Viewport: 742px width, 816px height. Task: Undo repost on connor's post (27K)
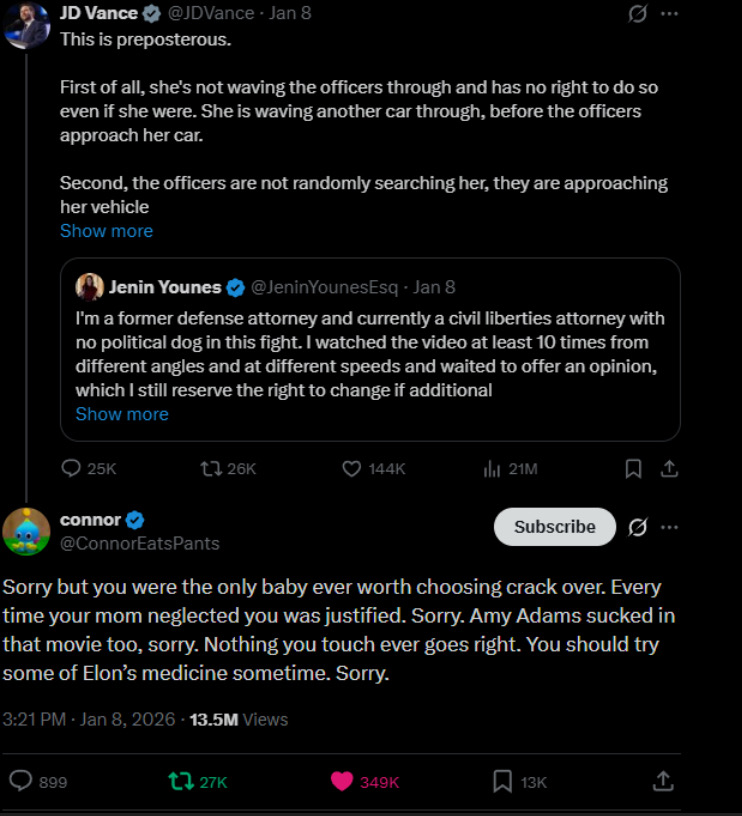[181, 781]
